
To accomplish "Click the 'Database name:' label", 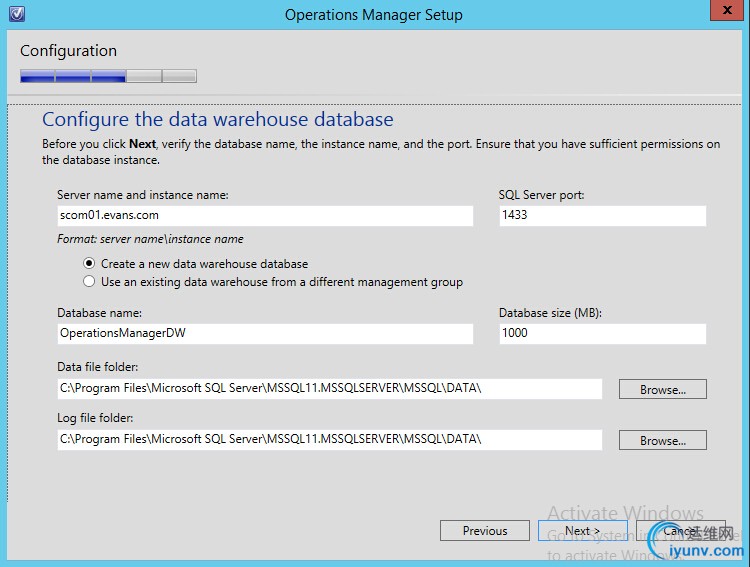I will tap(99, 312).
